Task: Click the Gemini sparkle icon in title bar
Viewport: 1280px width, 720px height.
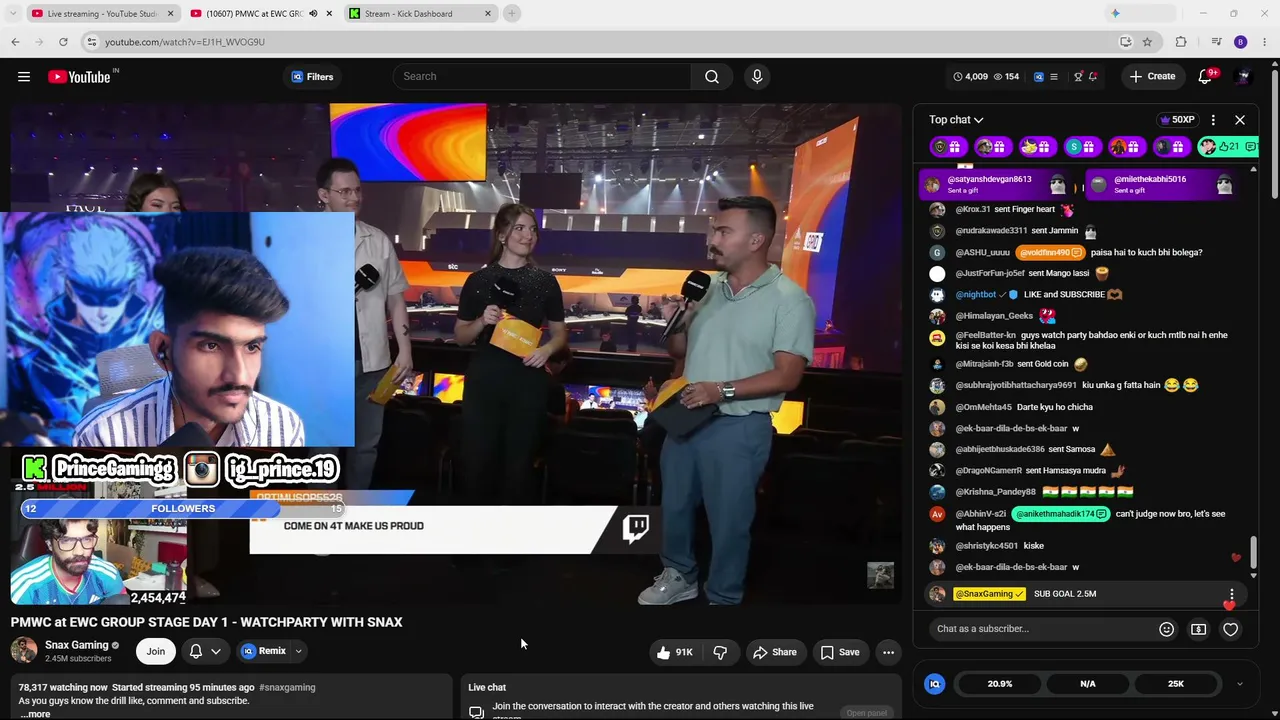Action: 1115,14
